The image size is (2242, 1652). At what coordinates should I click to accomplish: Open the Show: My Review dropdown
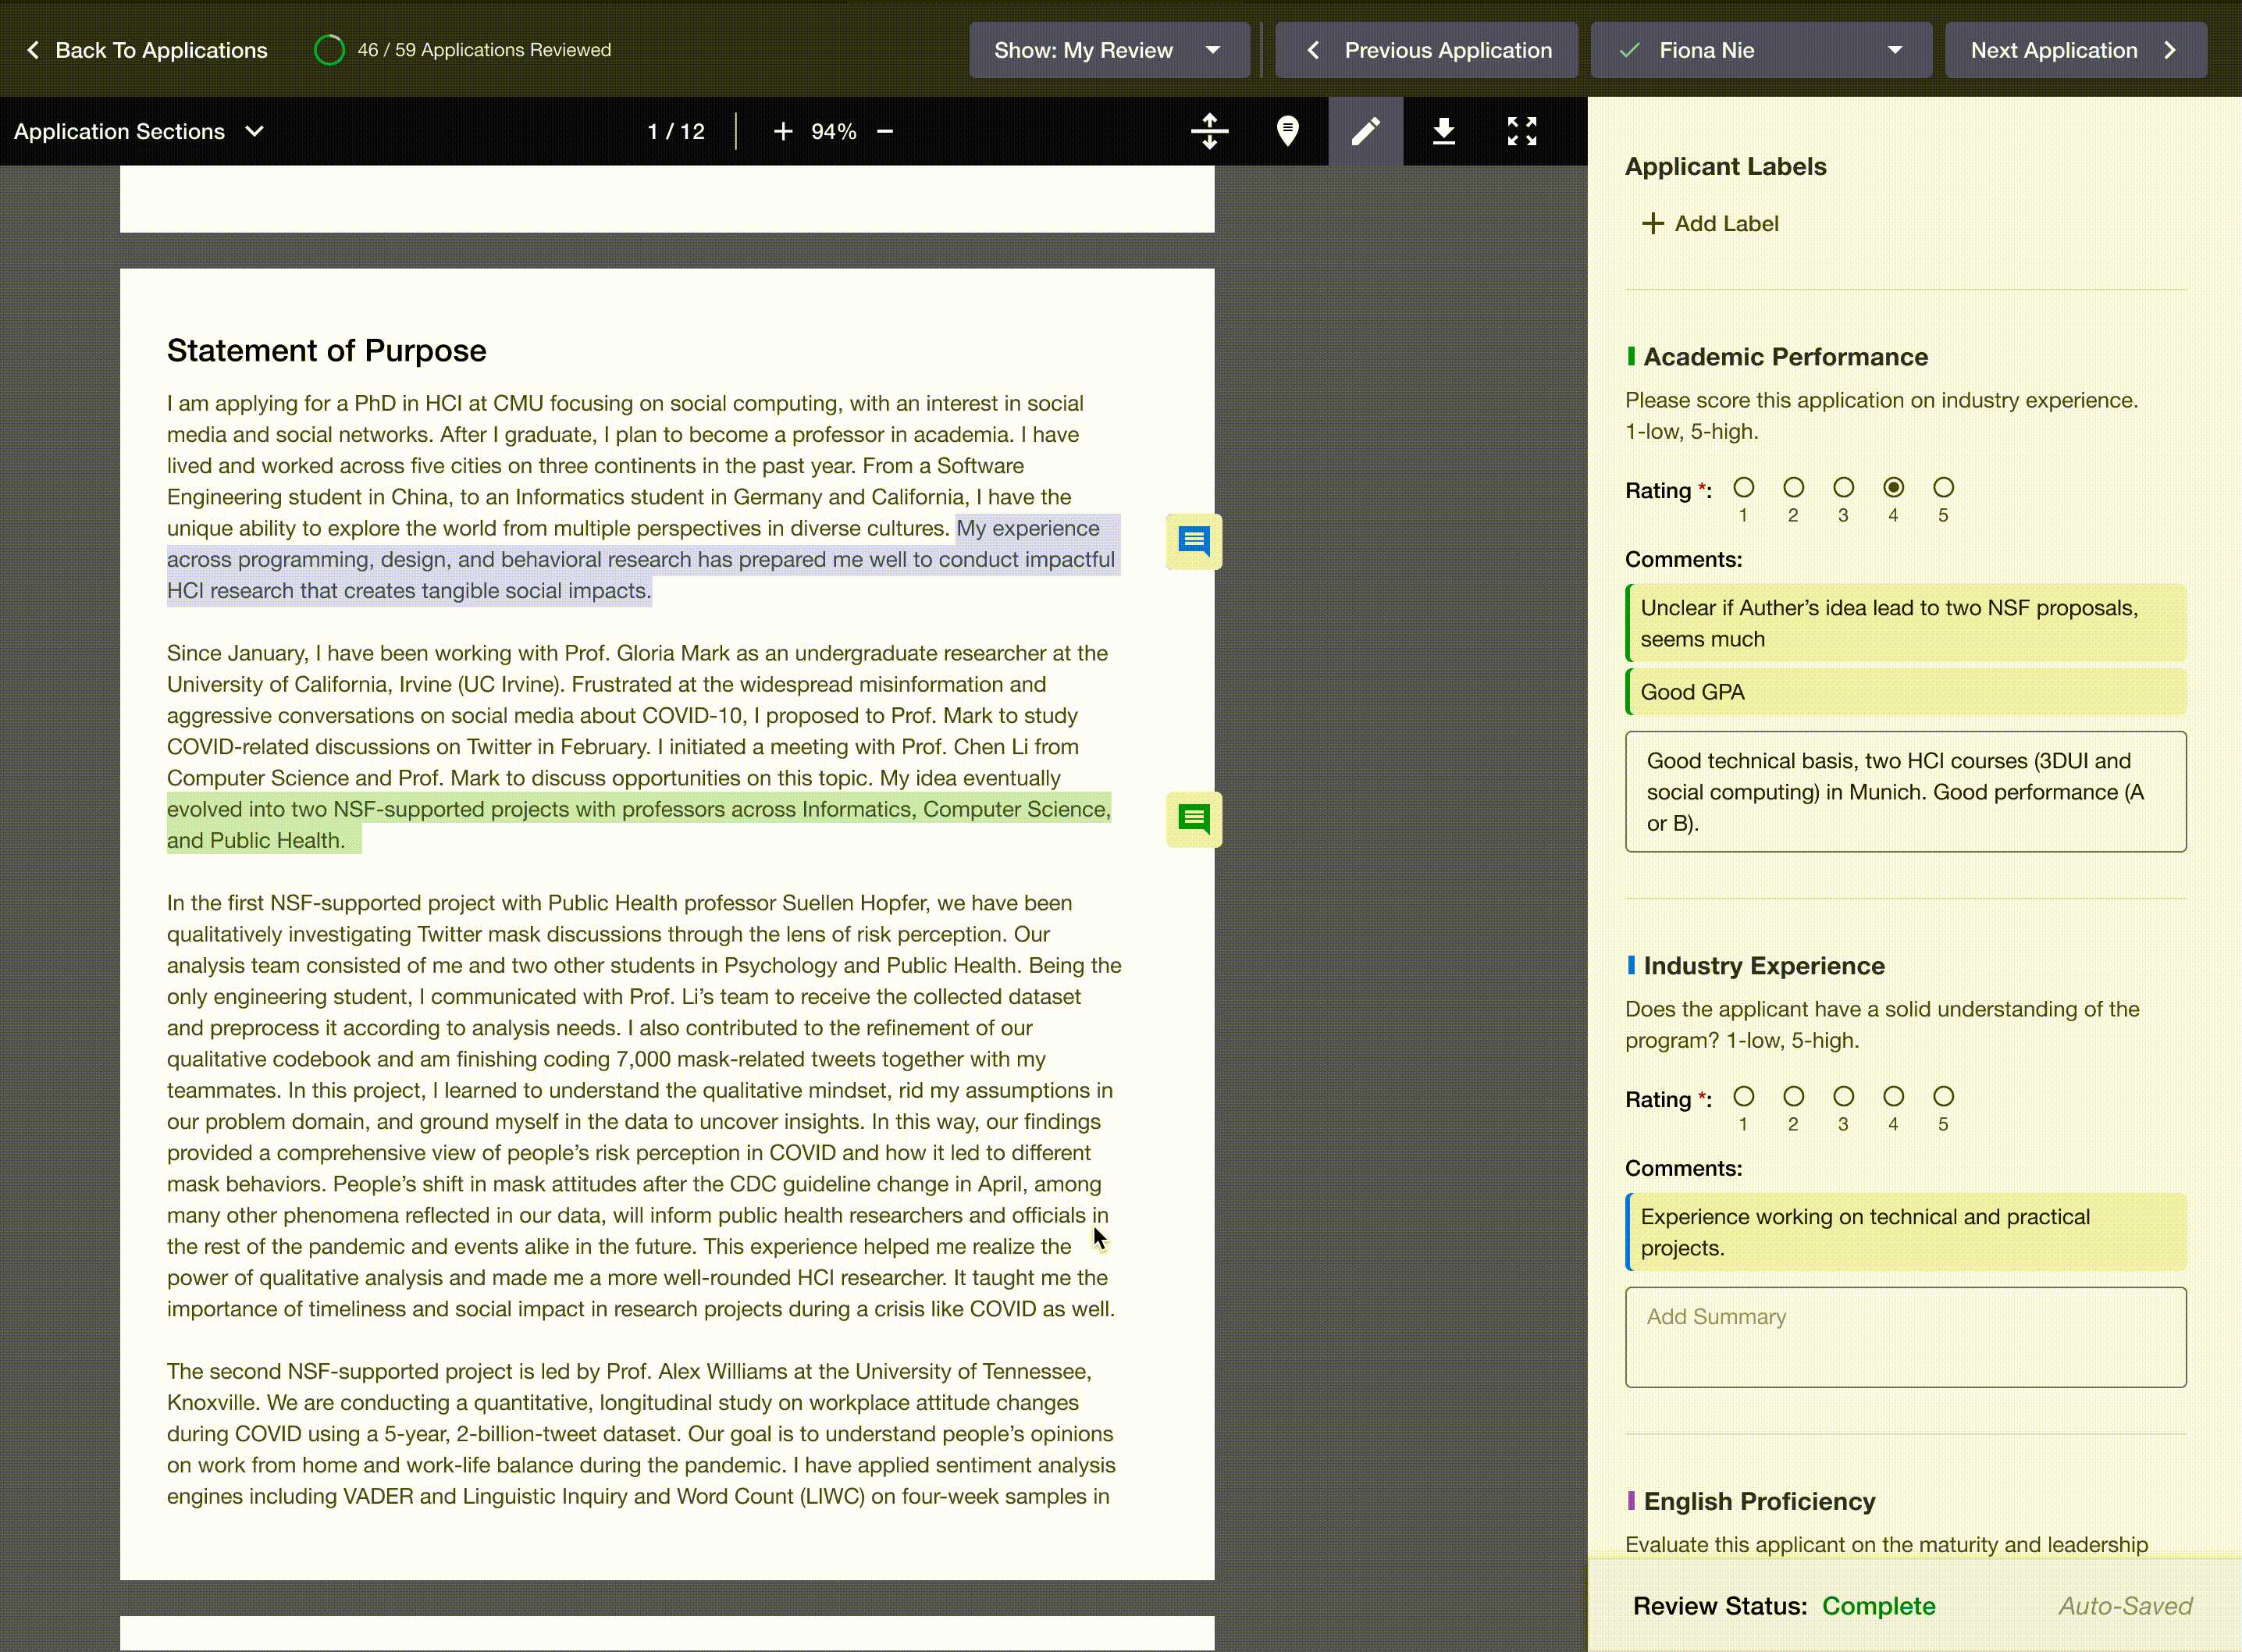pos(1108,50)
